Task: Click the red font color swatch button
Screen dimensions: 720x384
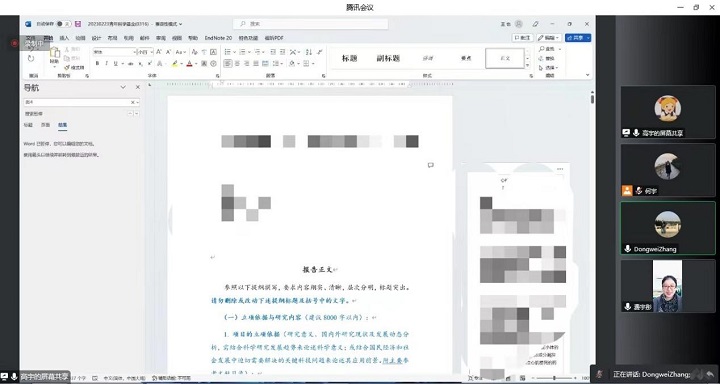Action: 189,64
